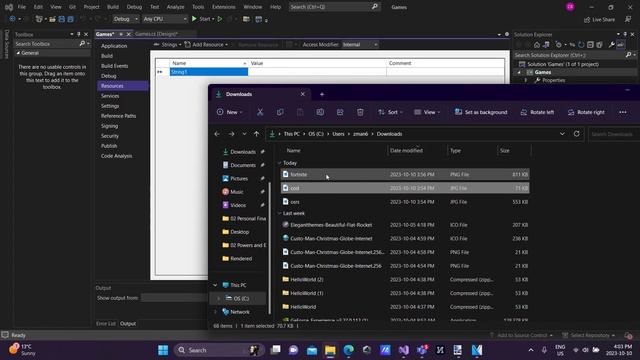The image size is (640, 360).
Task: Click Rotate right button
Action: [586, 112]
